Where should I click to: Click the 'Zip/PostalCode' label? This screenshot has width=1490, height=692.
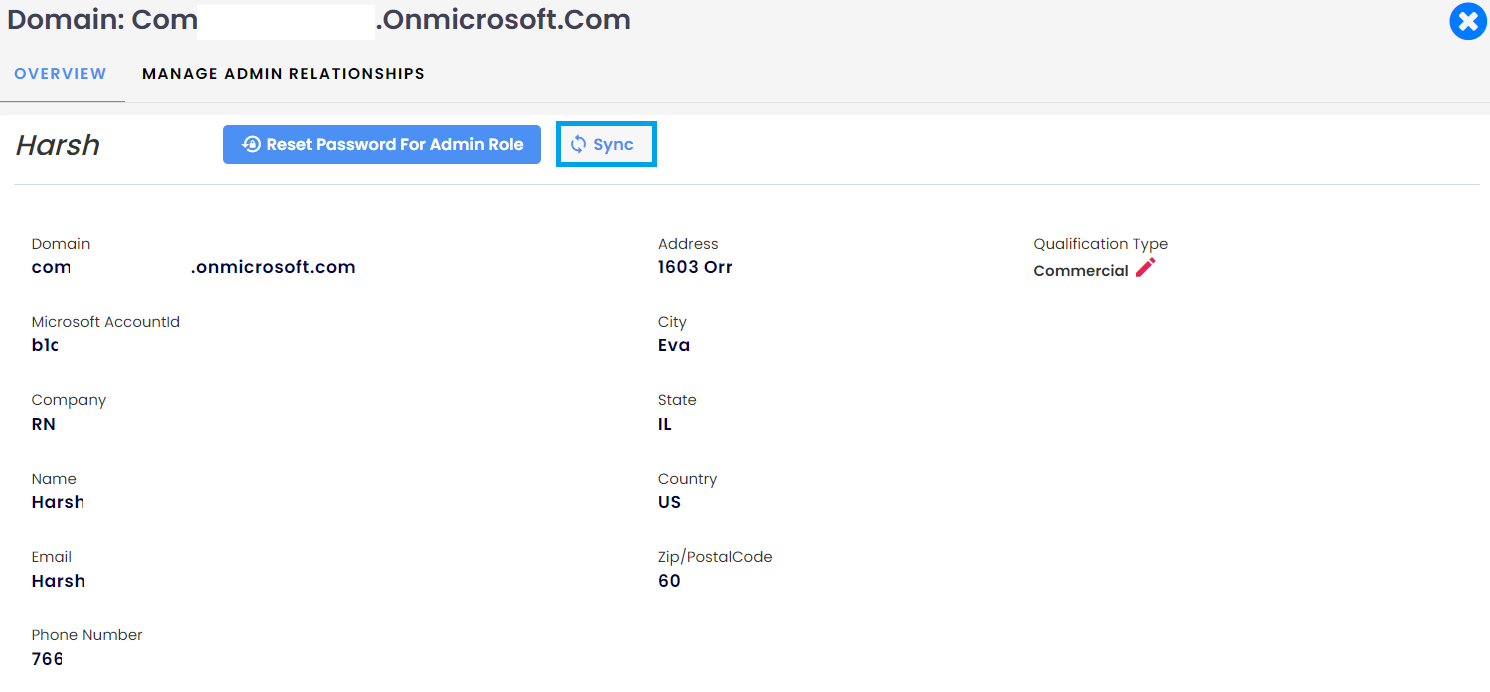coord(715,557)
